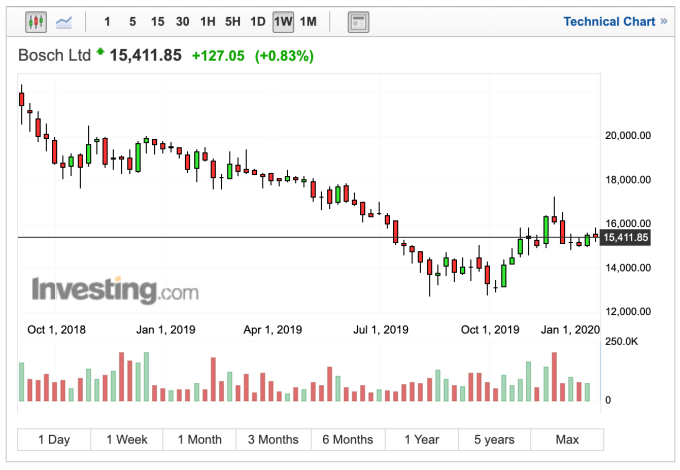Click the Jan 1, 2019 date label
The width and height of the screenshot is (680, 470).
coord(166,330)
